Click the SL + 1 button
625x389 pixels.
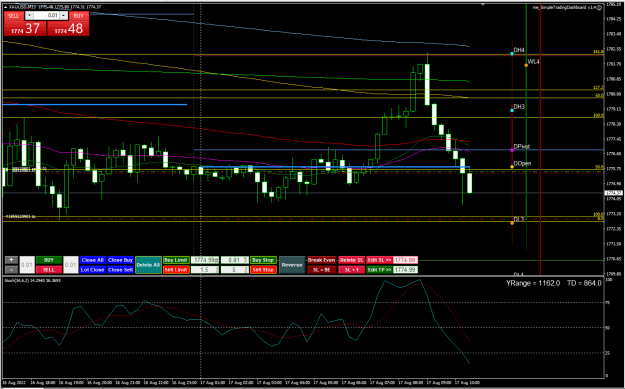tap(352, 270)
